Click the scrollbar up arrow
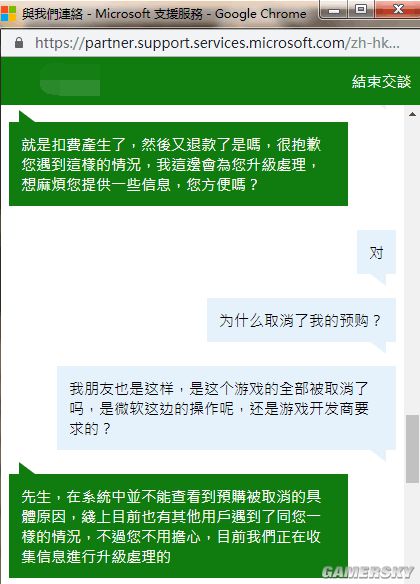Screen dimensions: 420x584 click(x=412, y=114)
